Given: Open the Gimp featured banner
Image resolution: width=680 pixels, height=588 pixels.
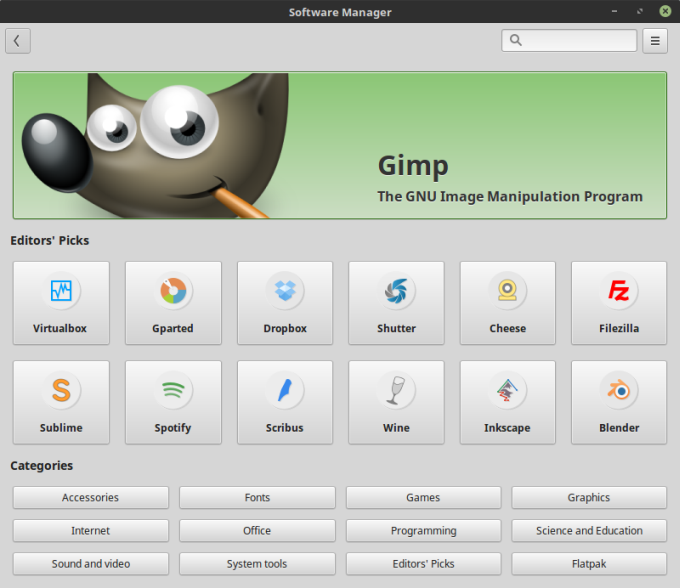Looking at the screenshot, I should point(340,145).
